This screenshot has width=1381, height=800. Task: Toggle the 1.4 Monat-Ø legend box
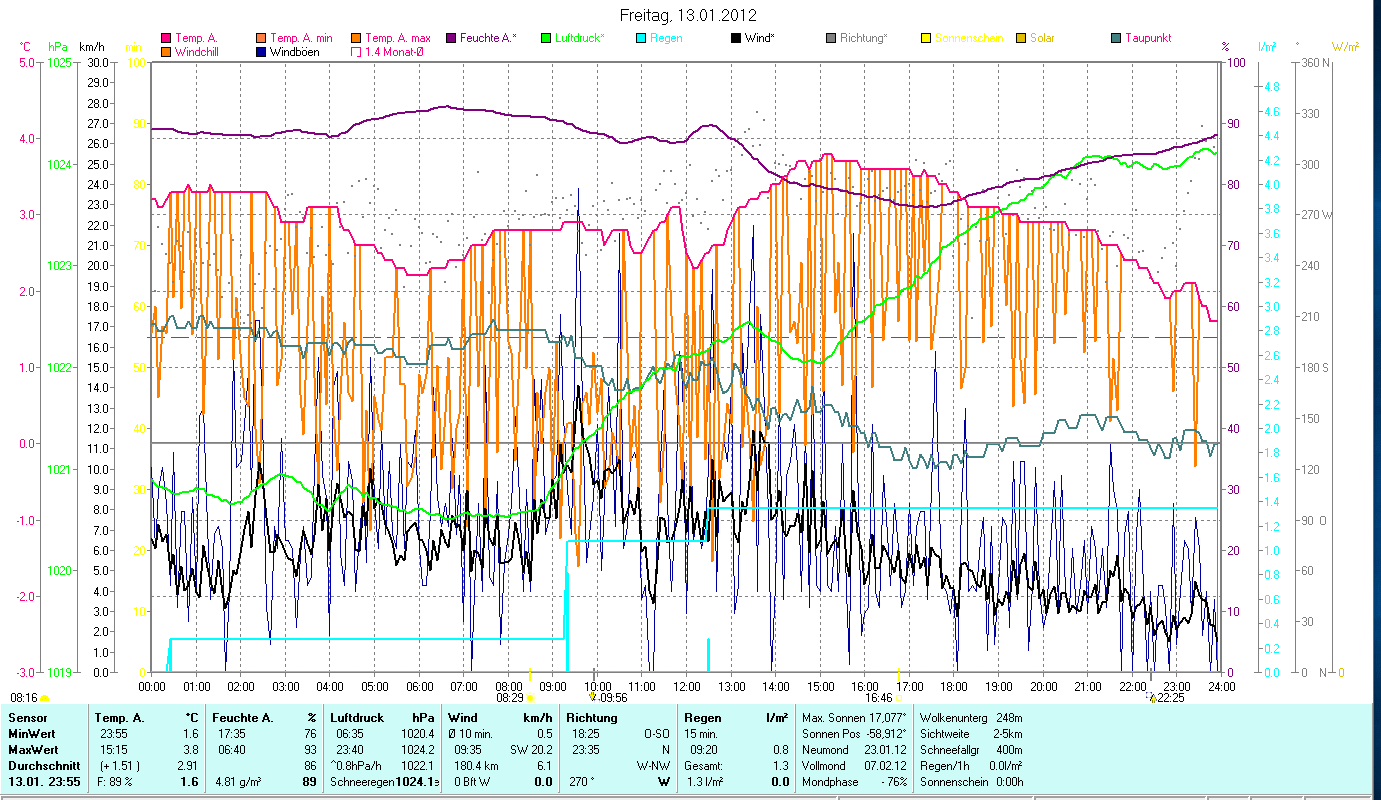[357, 51]
